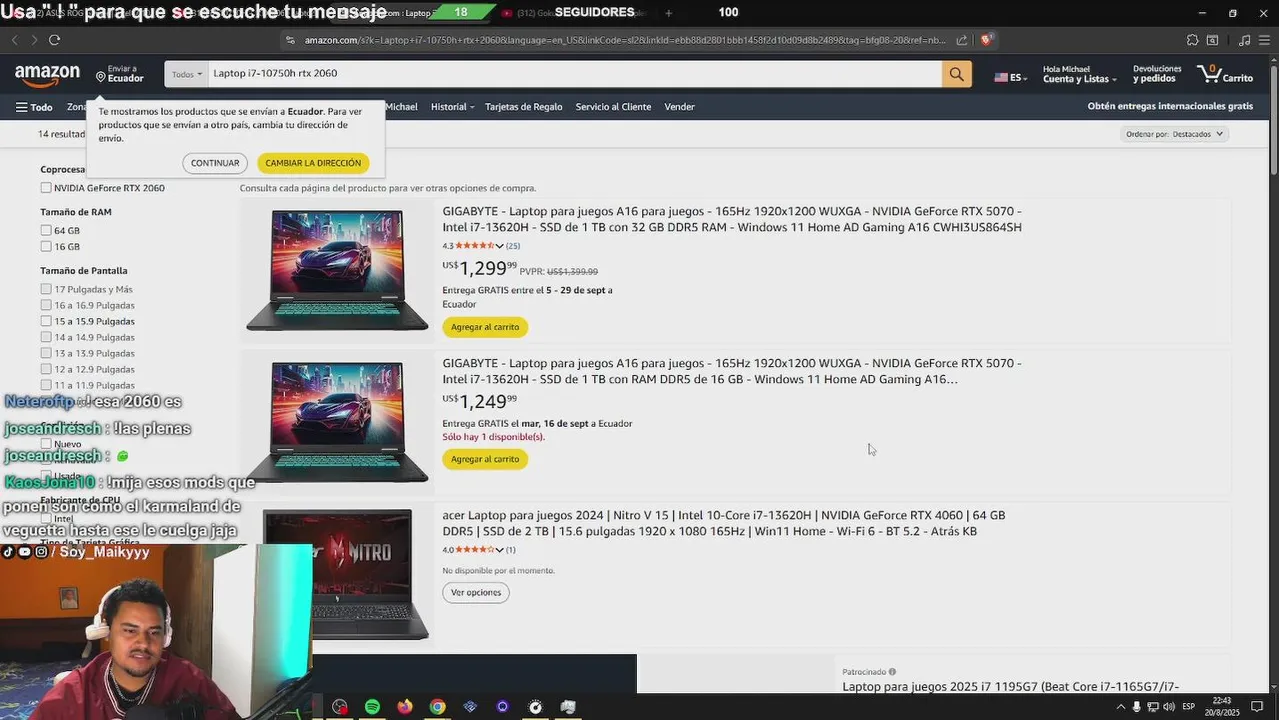The width and height of the screenshot is (1279, 720).
Task: Open the Todos search category dropdown
Action: (186, 74)
